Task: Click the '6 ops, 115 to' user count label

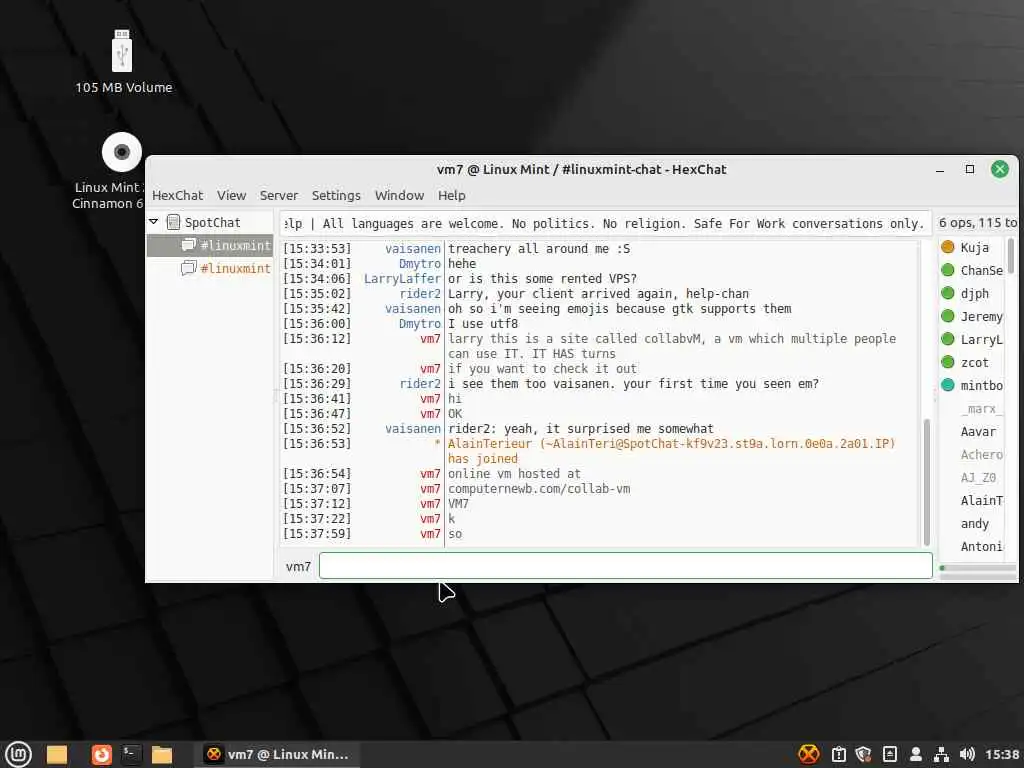Action: 977,222
